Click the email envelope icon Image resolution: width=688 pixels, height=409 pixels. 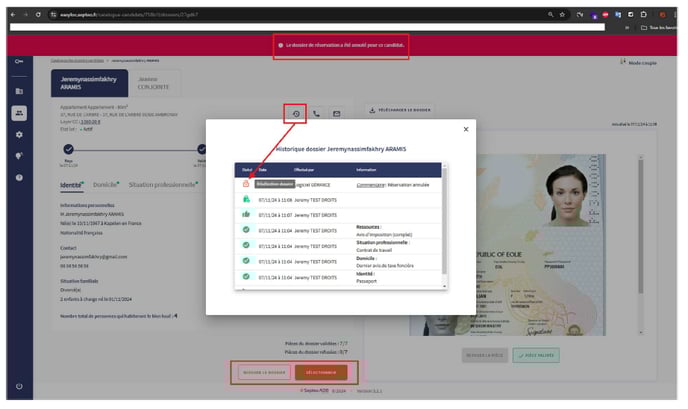pyautogui.click(x=336, y=113)
